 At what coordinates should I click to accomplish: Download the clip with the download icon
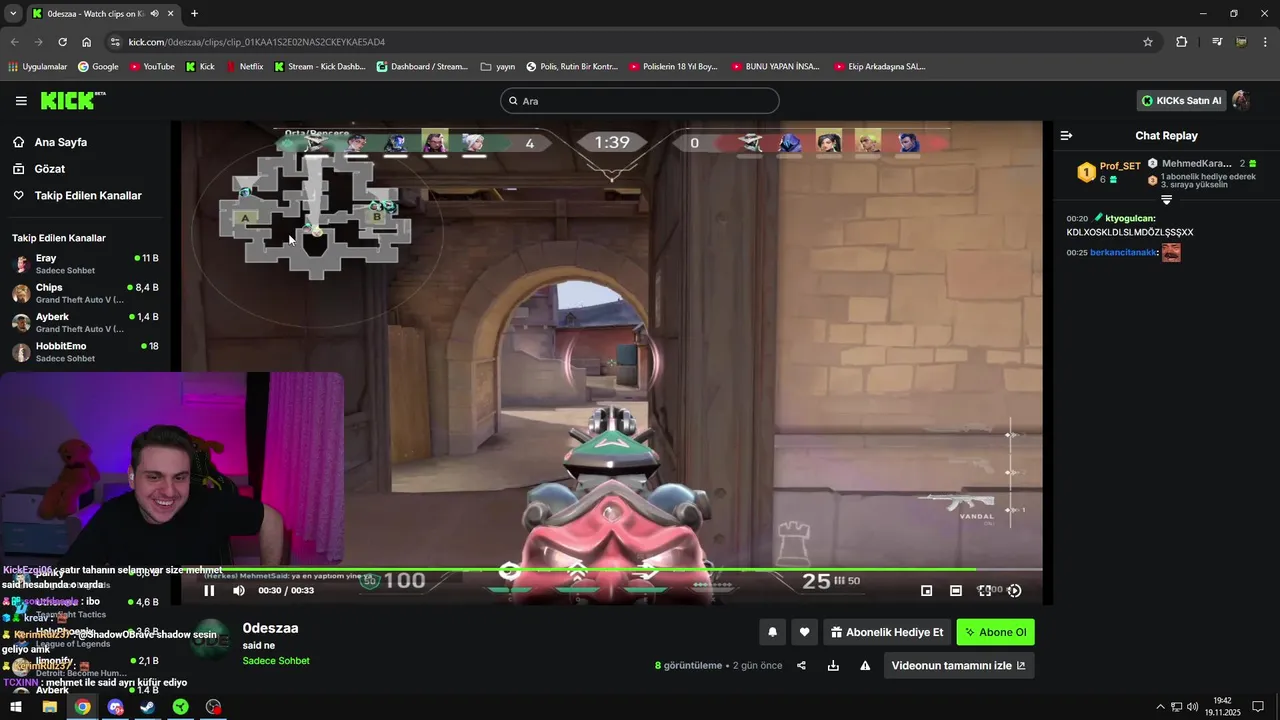[x=833, y=666]
